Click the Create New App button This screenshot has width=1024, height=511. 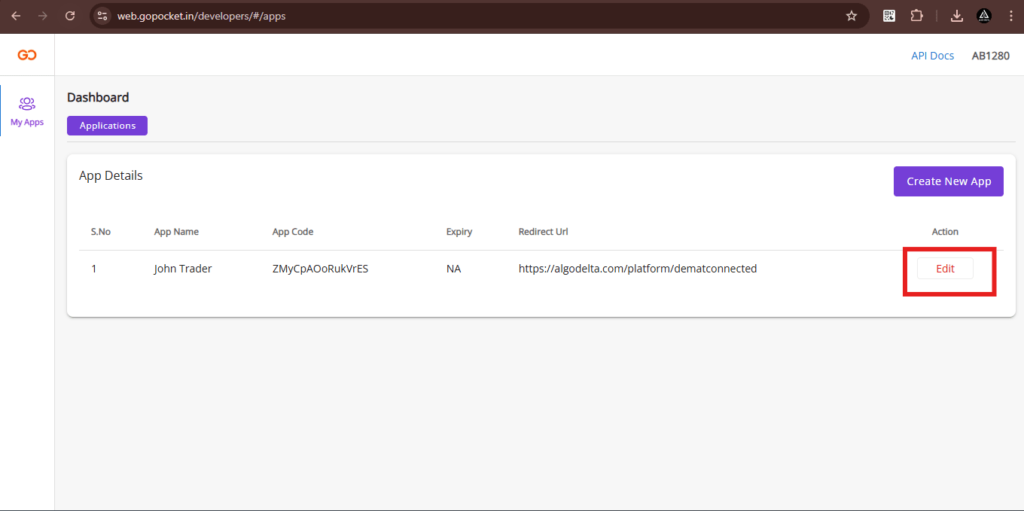click(x=948, y=181)
